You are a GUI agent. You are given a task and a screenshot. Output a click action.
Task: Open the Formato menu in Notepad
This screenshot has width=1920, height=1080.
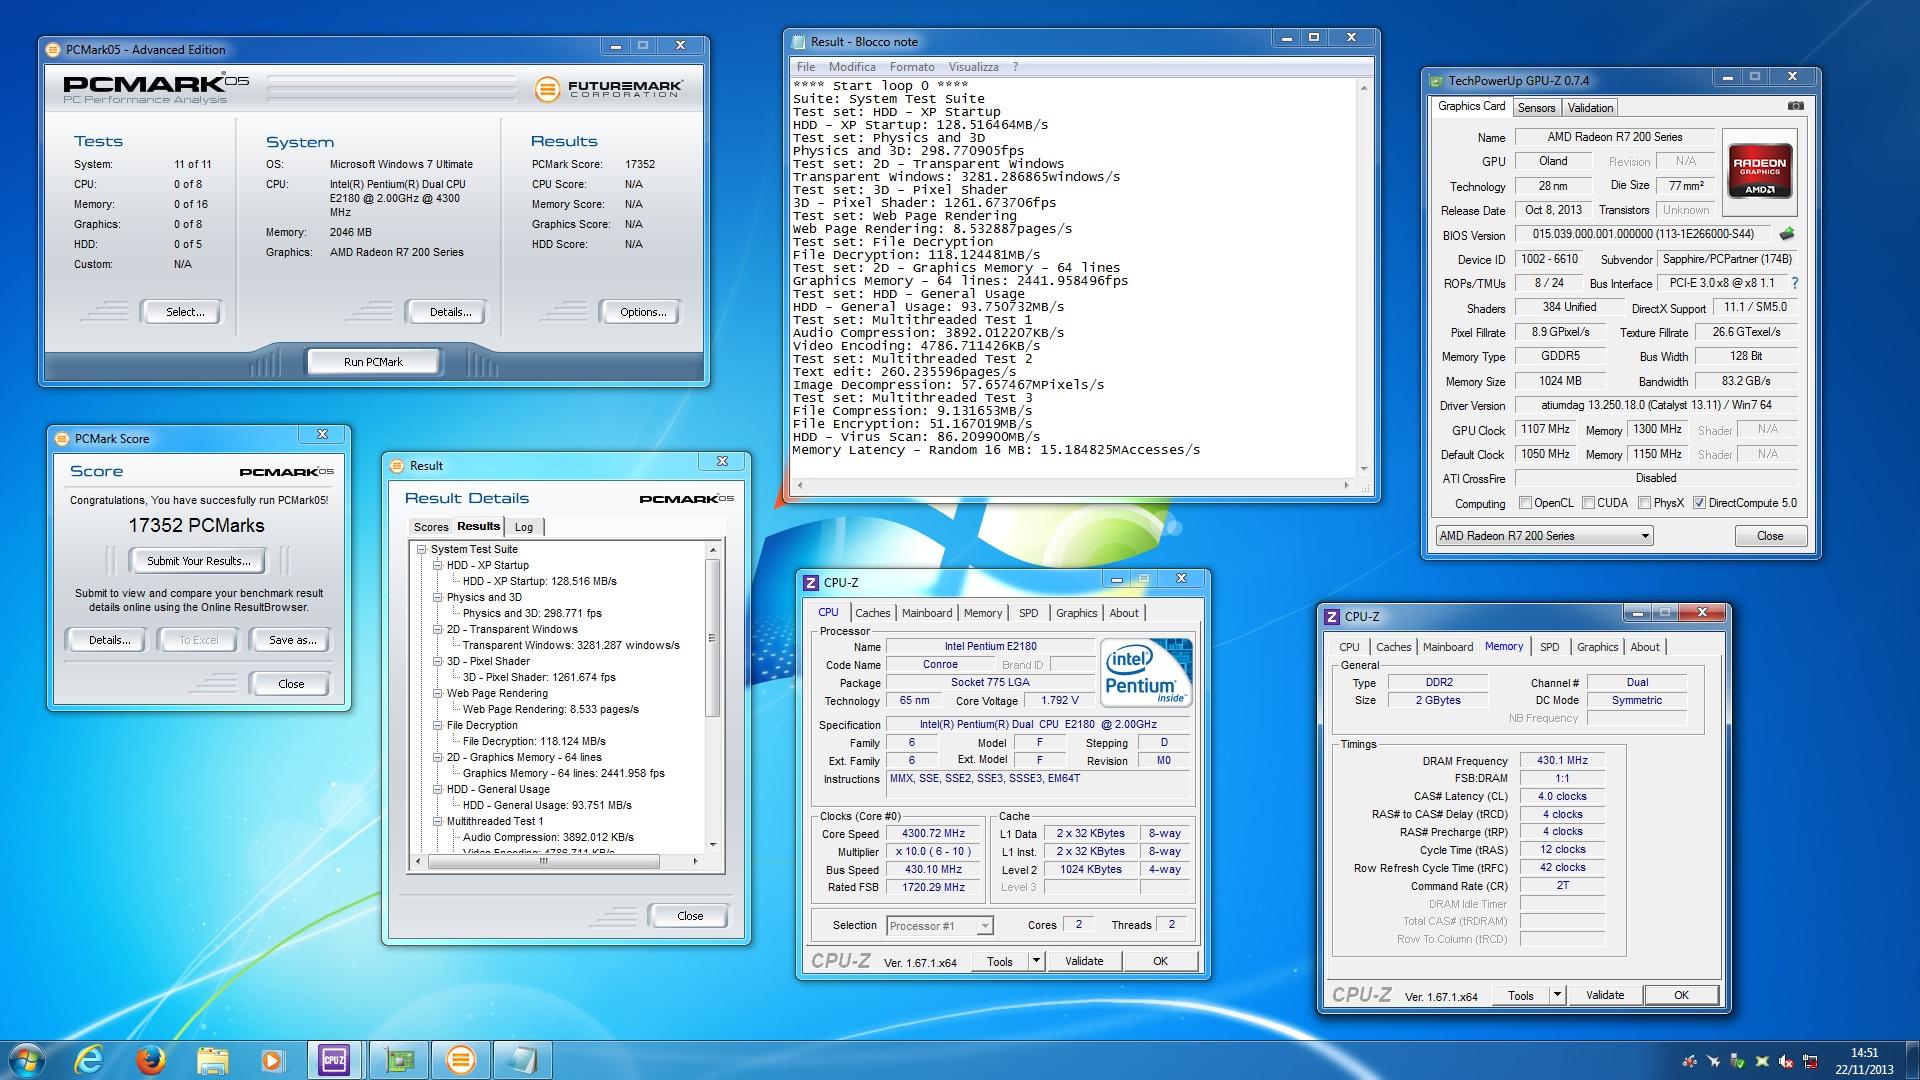(x=911, y=67)
